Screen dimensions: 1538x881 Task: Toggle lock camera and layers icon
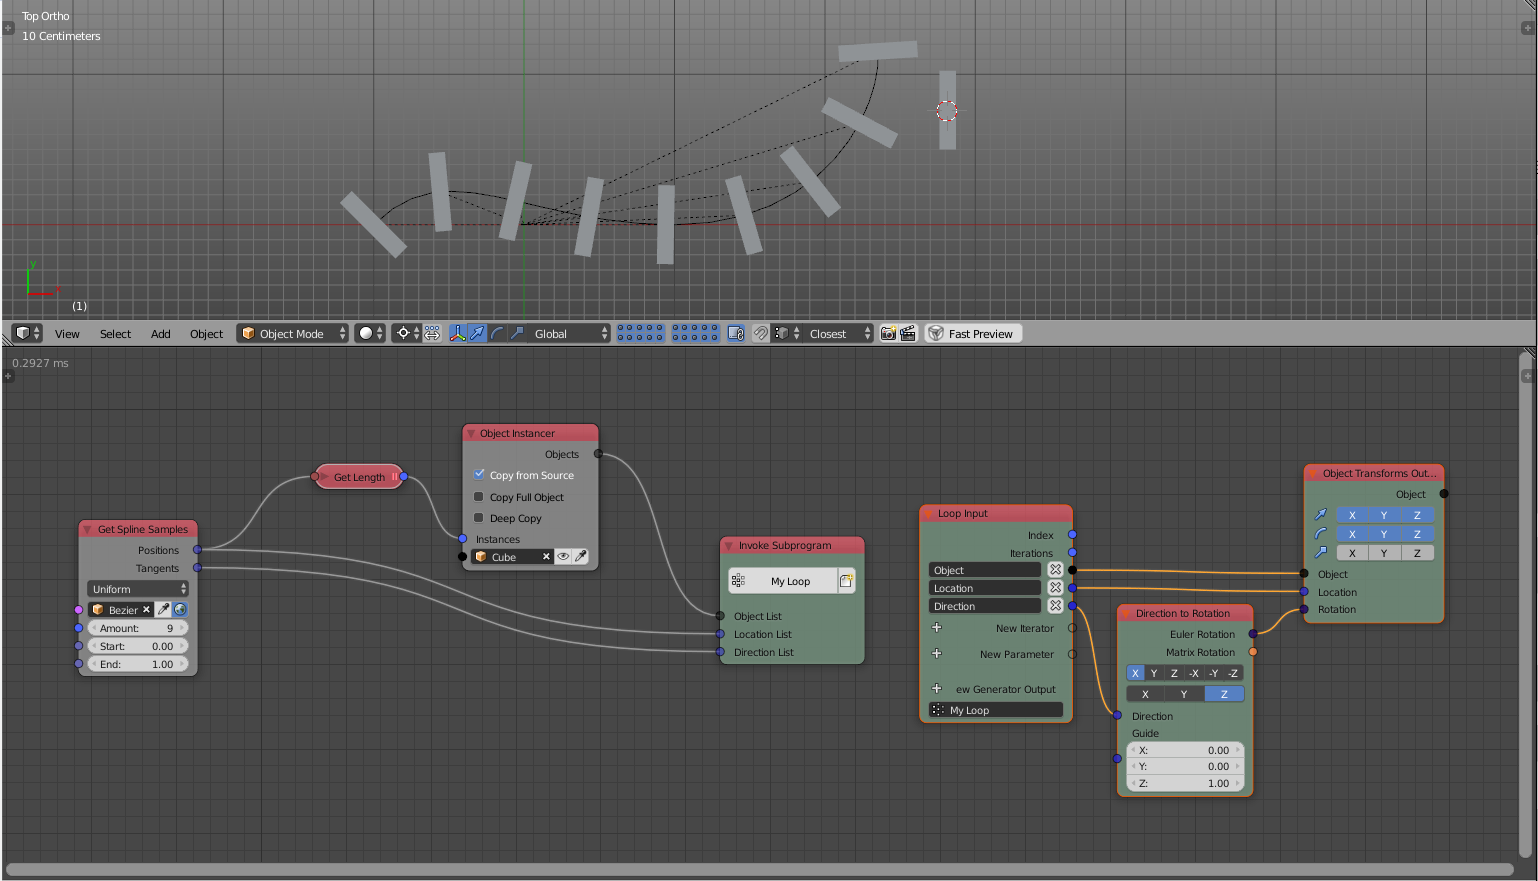(x=736, y=333)
